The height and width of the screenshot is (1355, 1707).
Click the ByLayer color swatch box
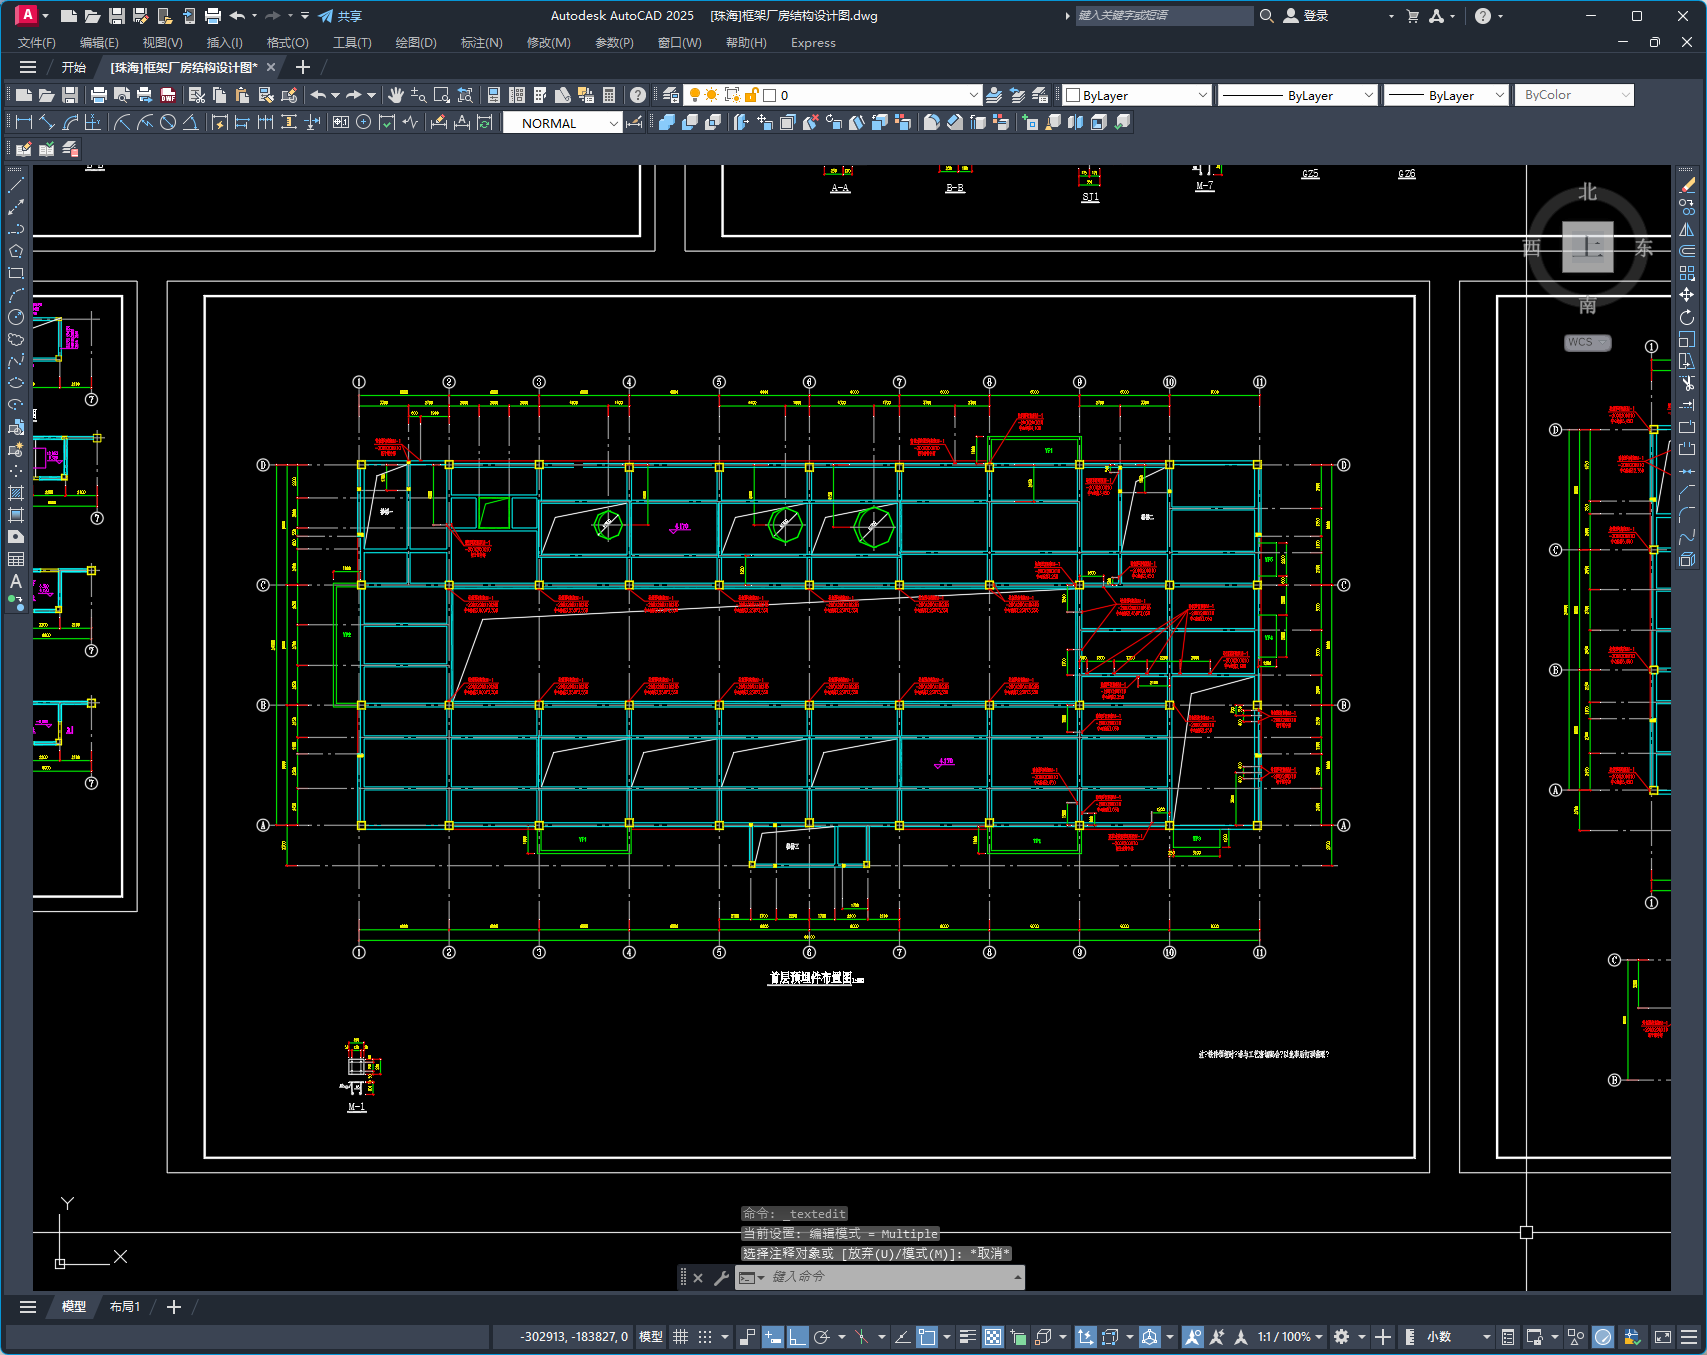(x=1073, y=95)
